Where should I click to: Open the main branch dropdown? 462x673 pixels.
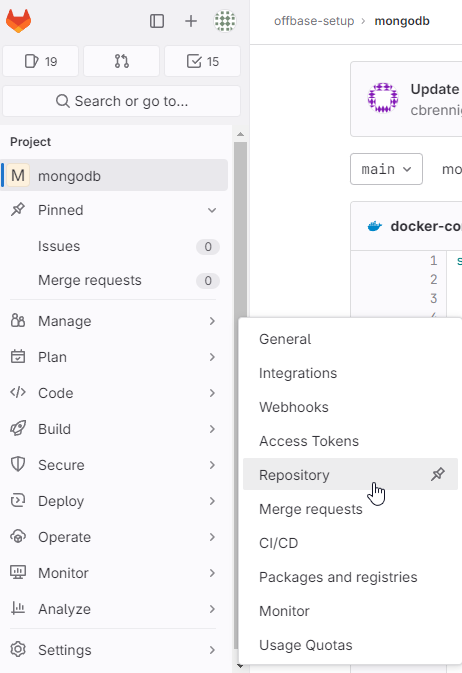(386, 169)
